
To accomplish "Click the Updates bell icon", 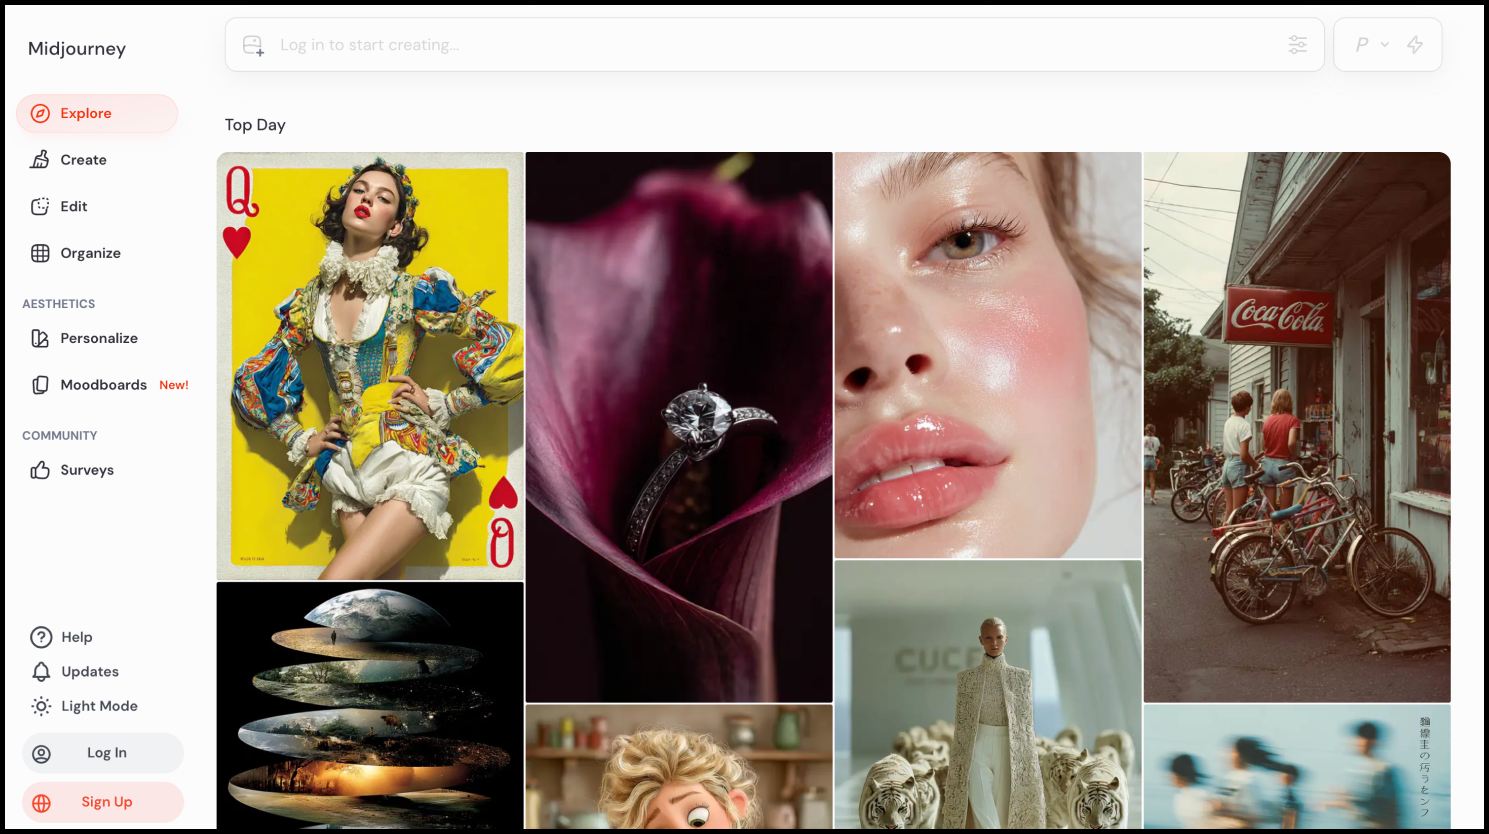I will (x=41, y=672).
